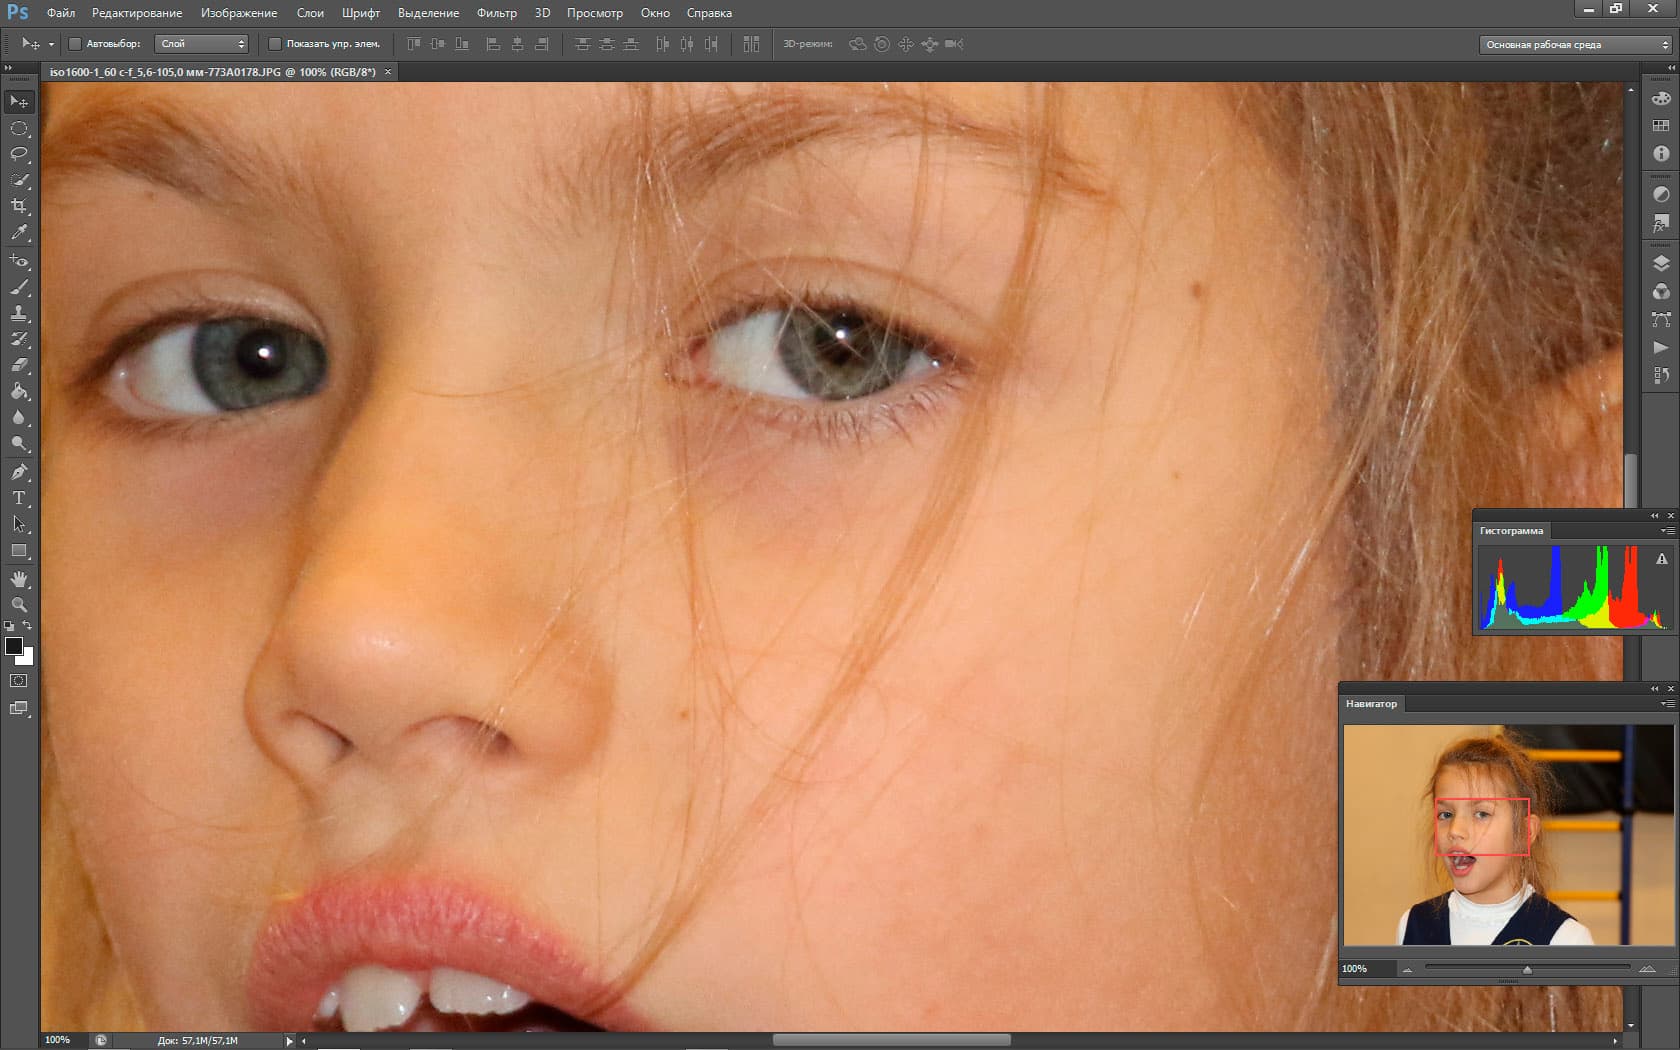Open the Info panel from the dock

pyautogui.click(x=1661, y=154)
